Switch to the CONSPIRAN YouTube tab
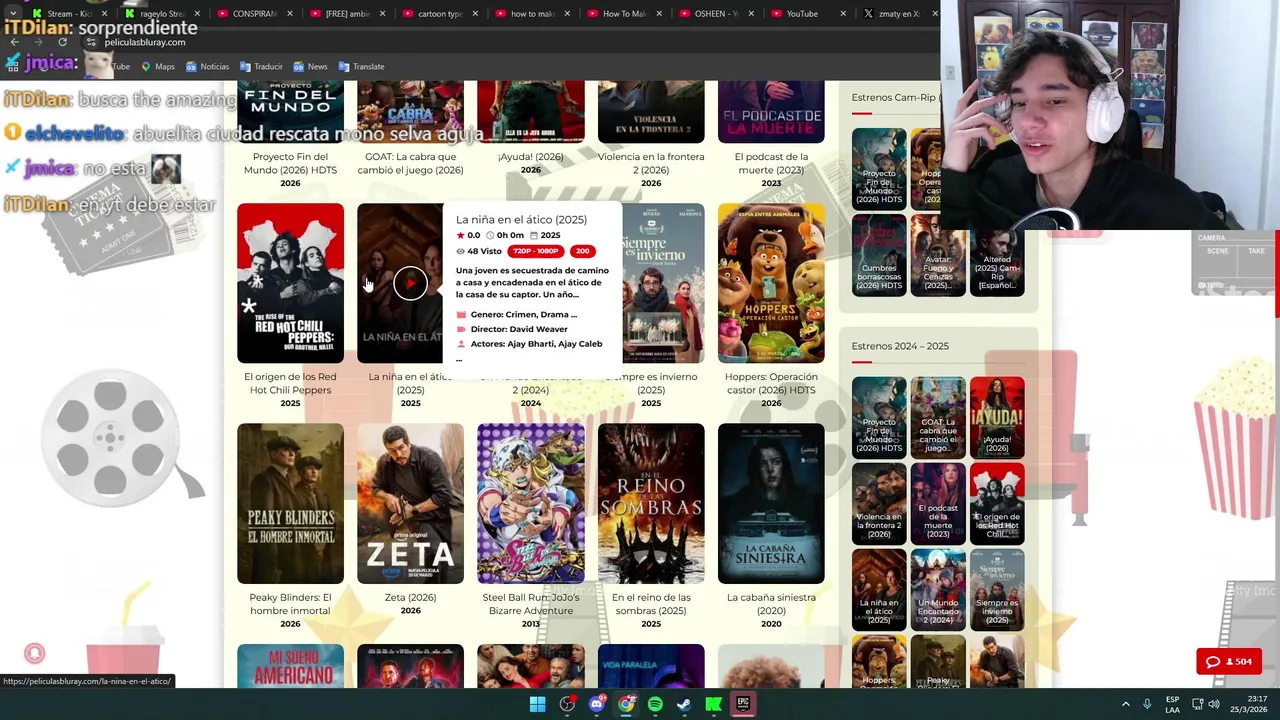This screenshot has height=720, width=1280. click(253, 14)
